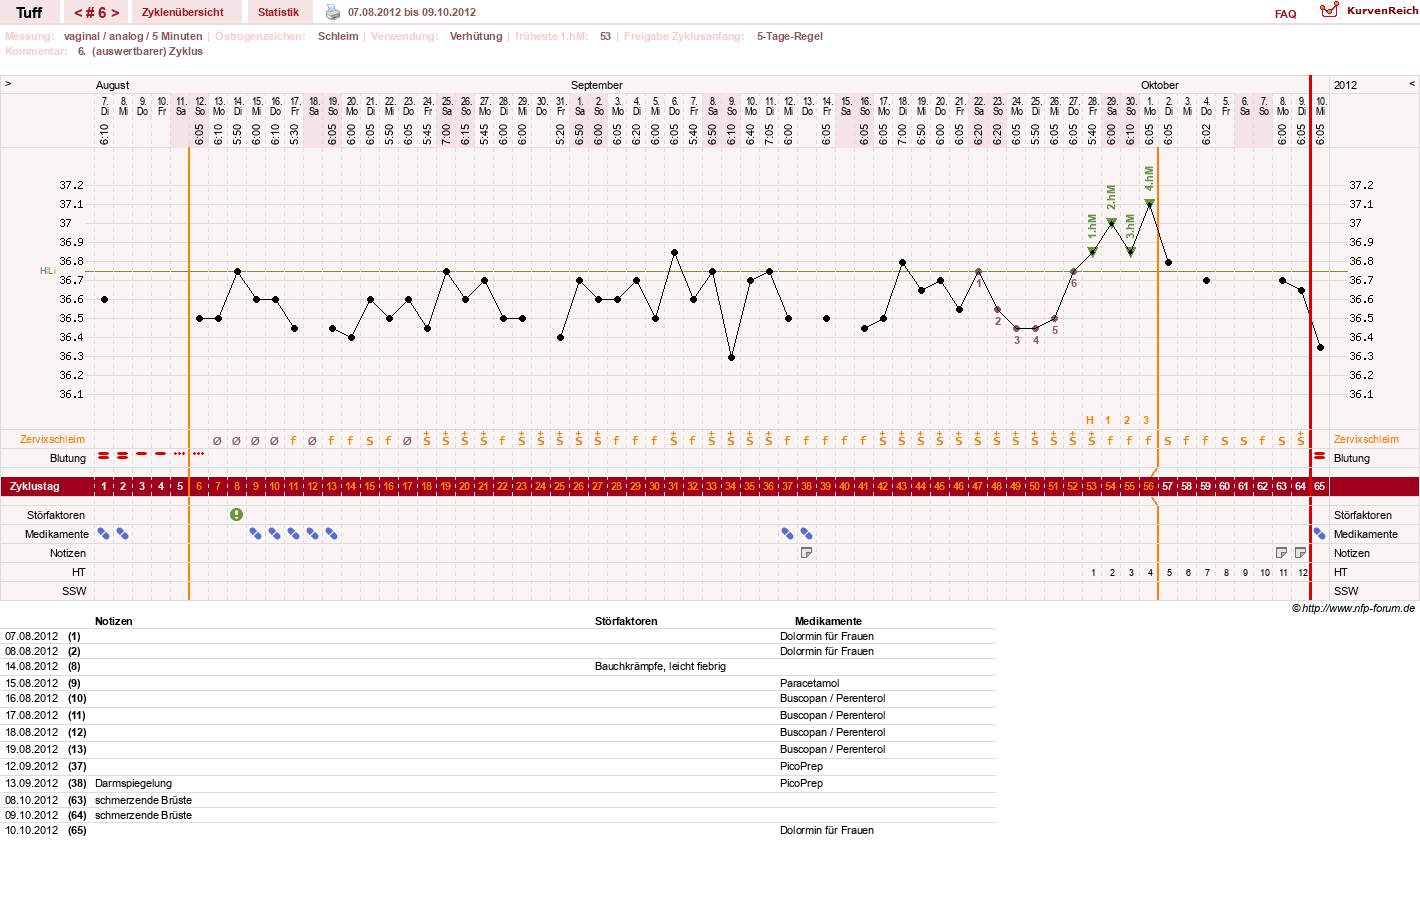Viewport: 1420px width, 900px height.
Task: Open the note icon on cycle day 64
Action: pyautogui.click(x=1300, y=552)
